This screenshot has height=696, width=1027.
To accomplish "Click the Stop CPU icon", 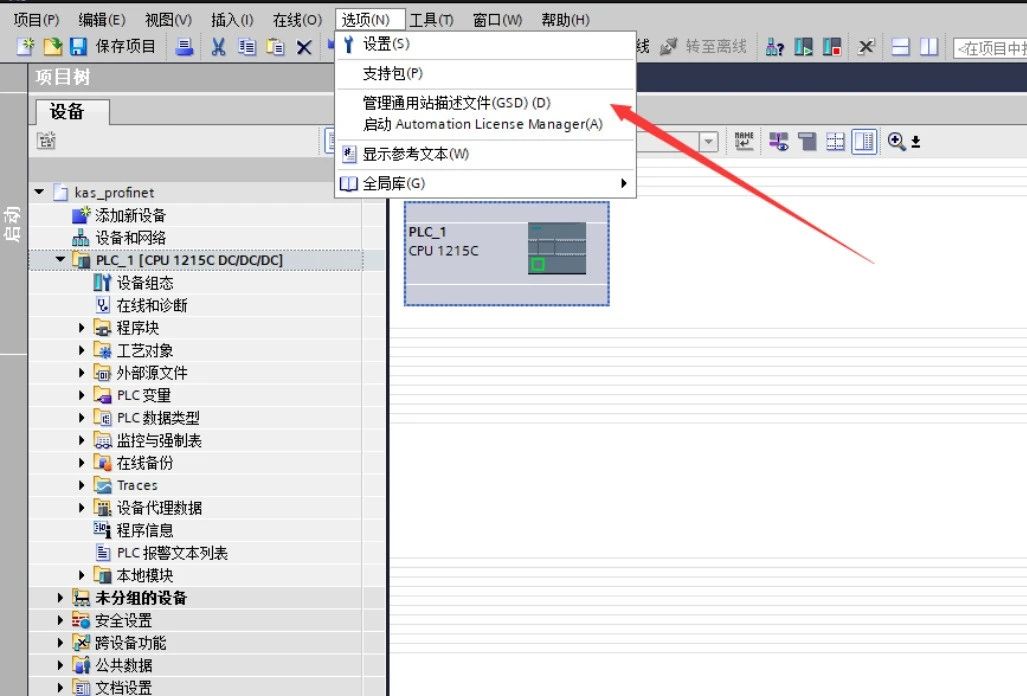I will point(831,47).
